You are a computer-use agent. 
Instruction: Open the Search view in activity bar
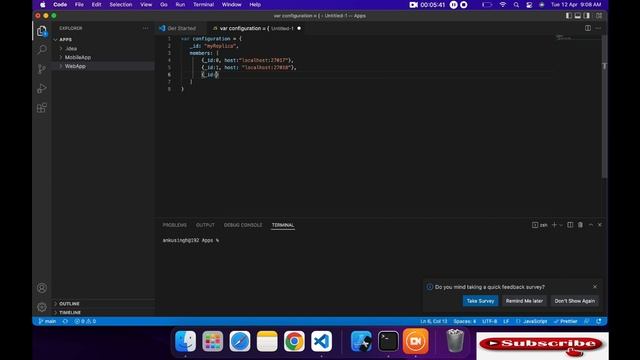click(x=42, y=50)
